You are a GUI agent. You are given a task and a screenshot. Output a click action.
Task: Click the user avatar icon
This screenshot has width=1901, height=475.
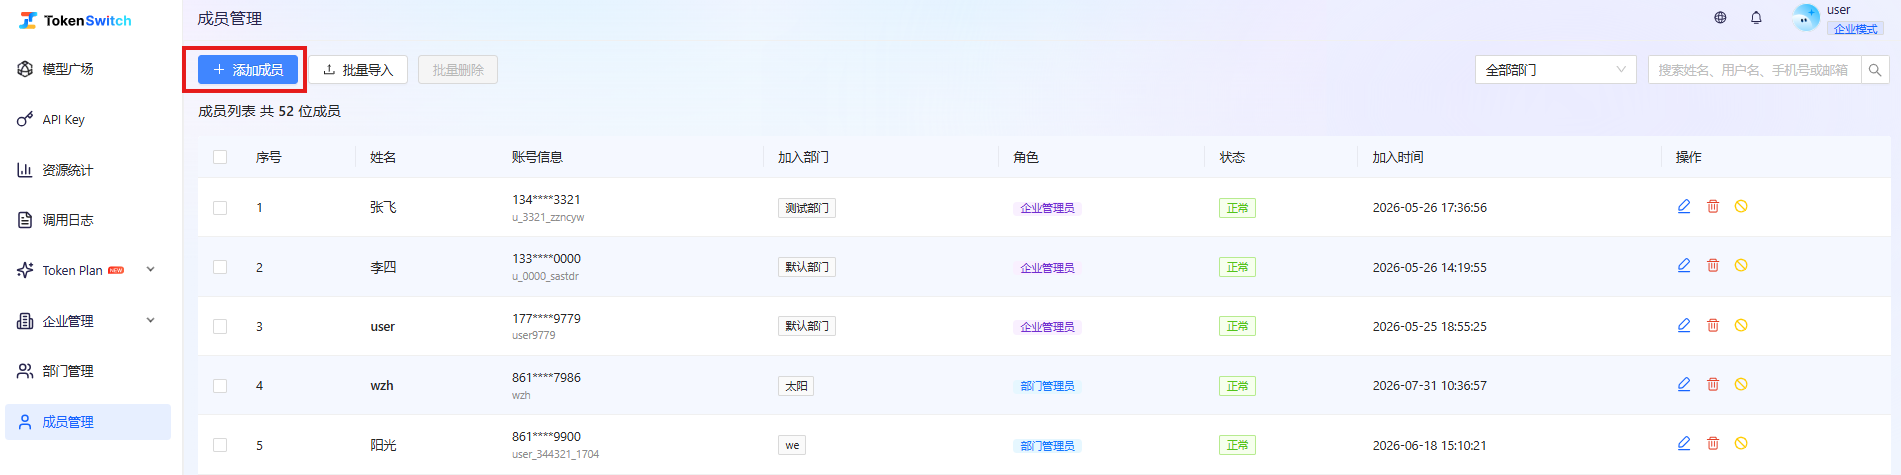(1806, 17)
